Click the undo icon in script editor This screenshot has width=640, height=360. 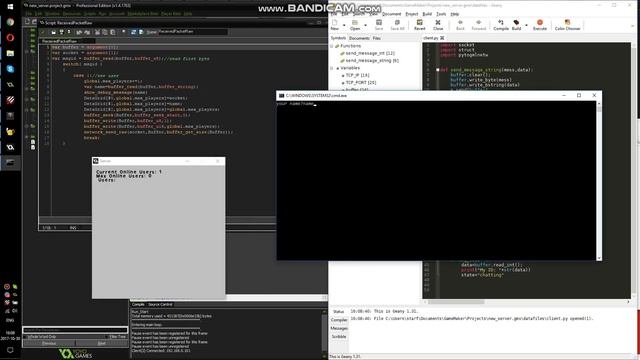pos(79,32)
